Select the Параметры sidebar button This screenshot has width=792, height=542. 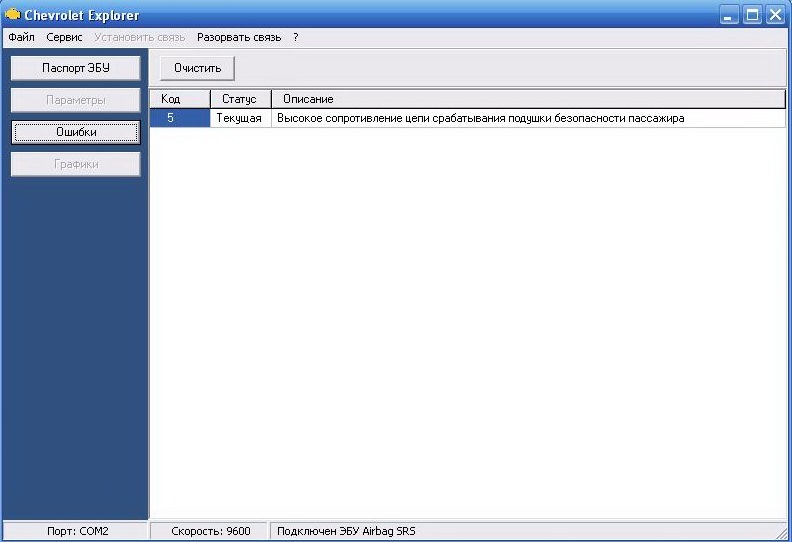click(x=76, y=100)
